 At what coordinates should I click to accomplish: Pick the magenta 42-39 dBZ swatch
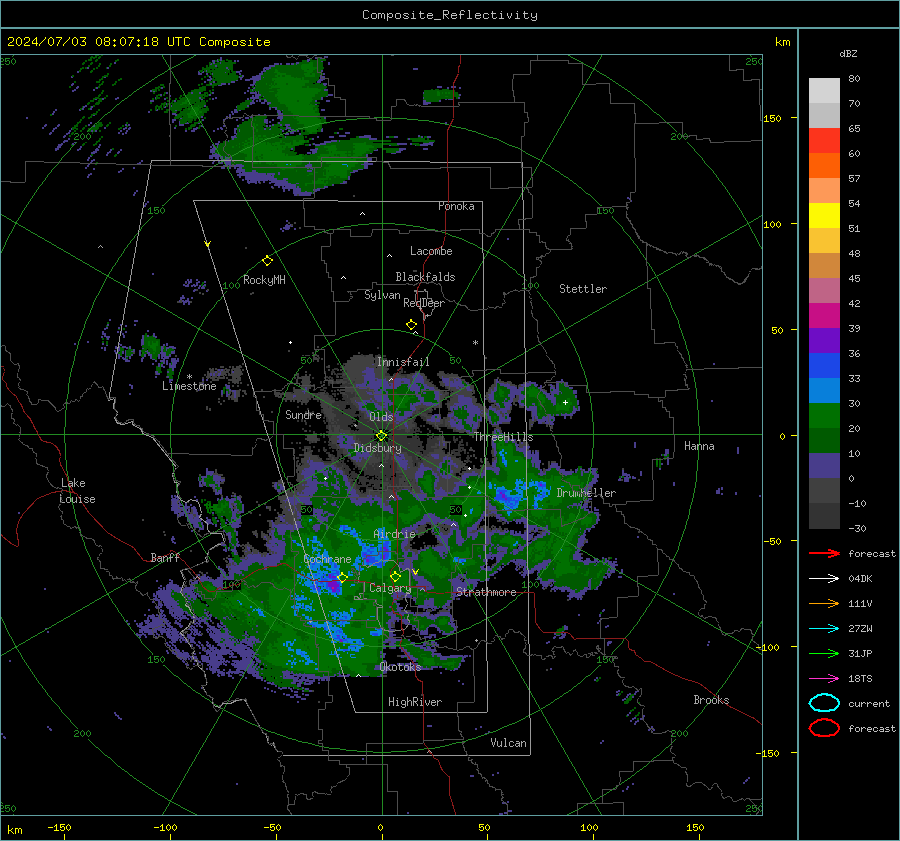click(824, 316)
